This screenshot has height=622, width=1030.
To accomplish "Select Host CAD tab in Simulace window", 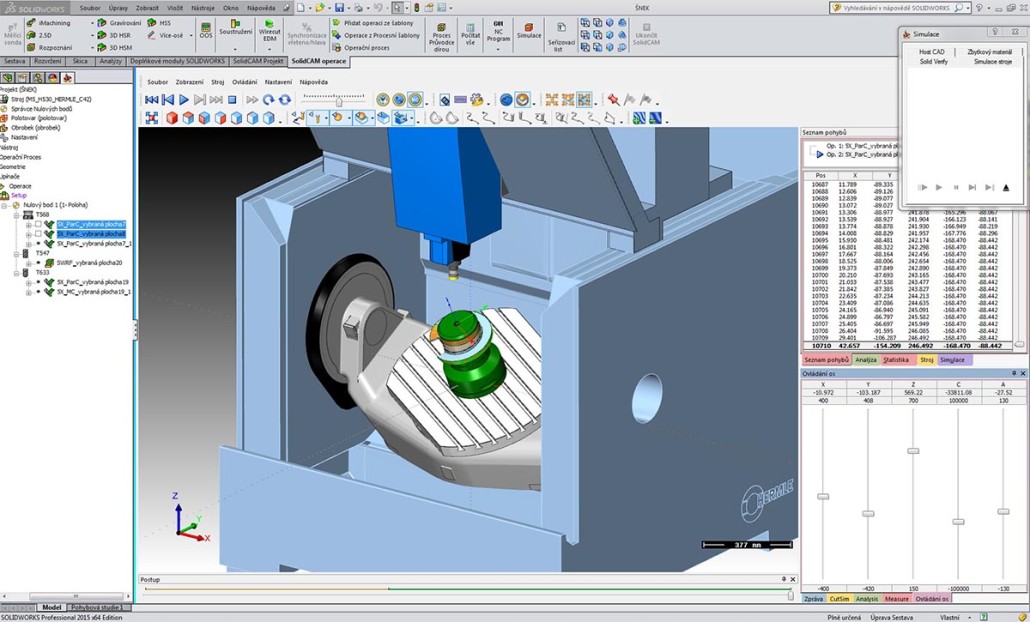I will point(931,51).
